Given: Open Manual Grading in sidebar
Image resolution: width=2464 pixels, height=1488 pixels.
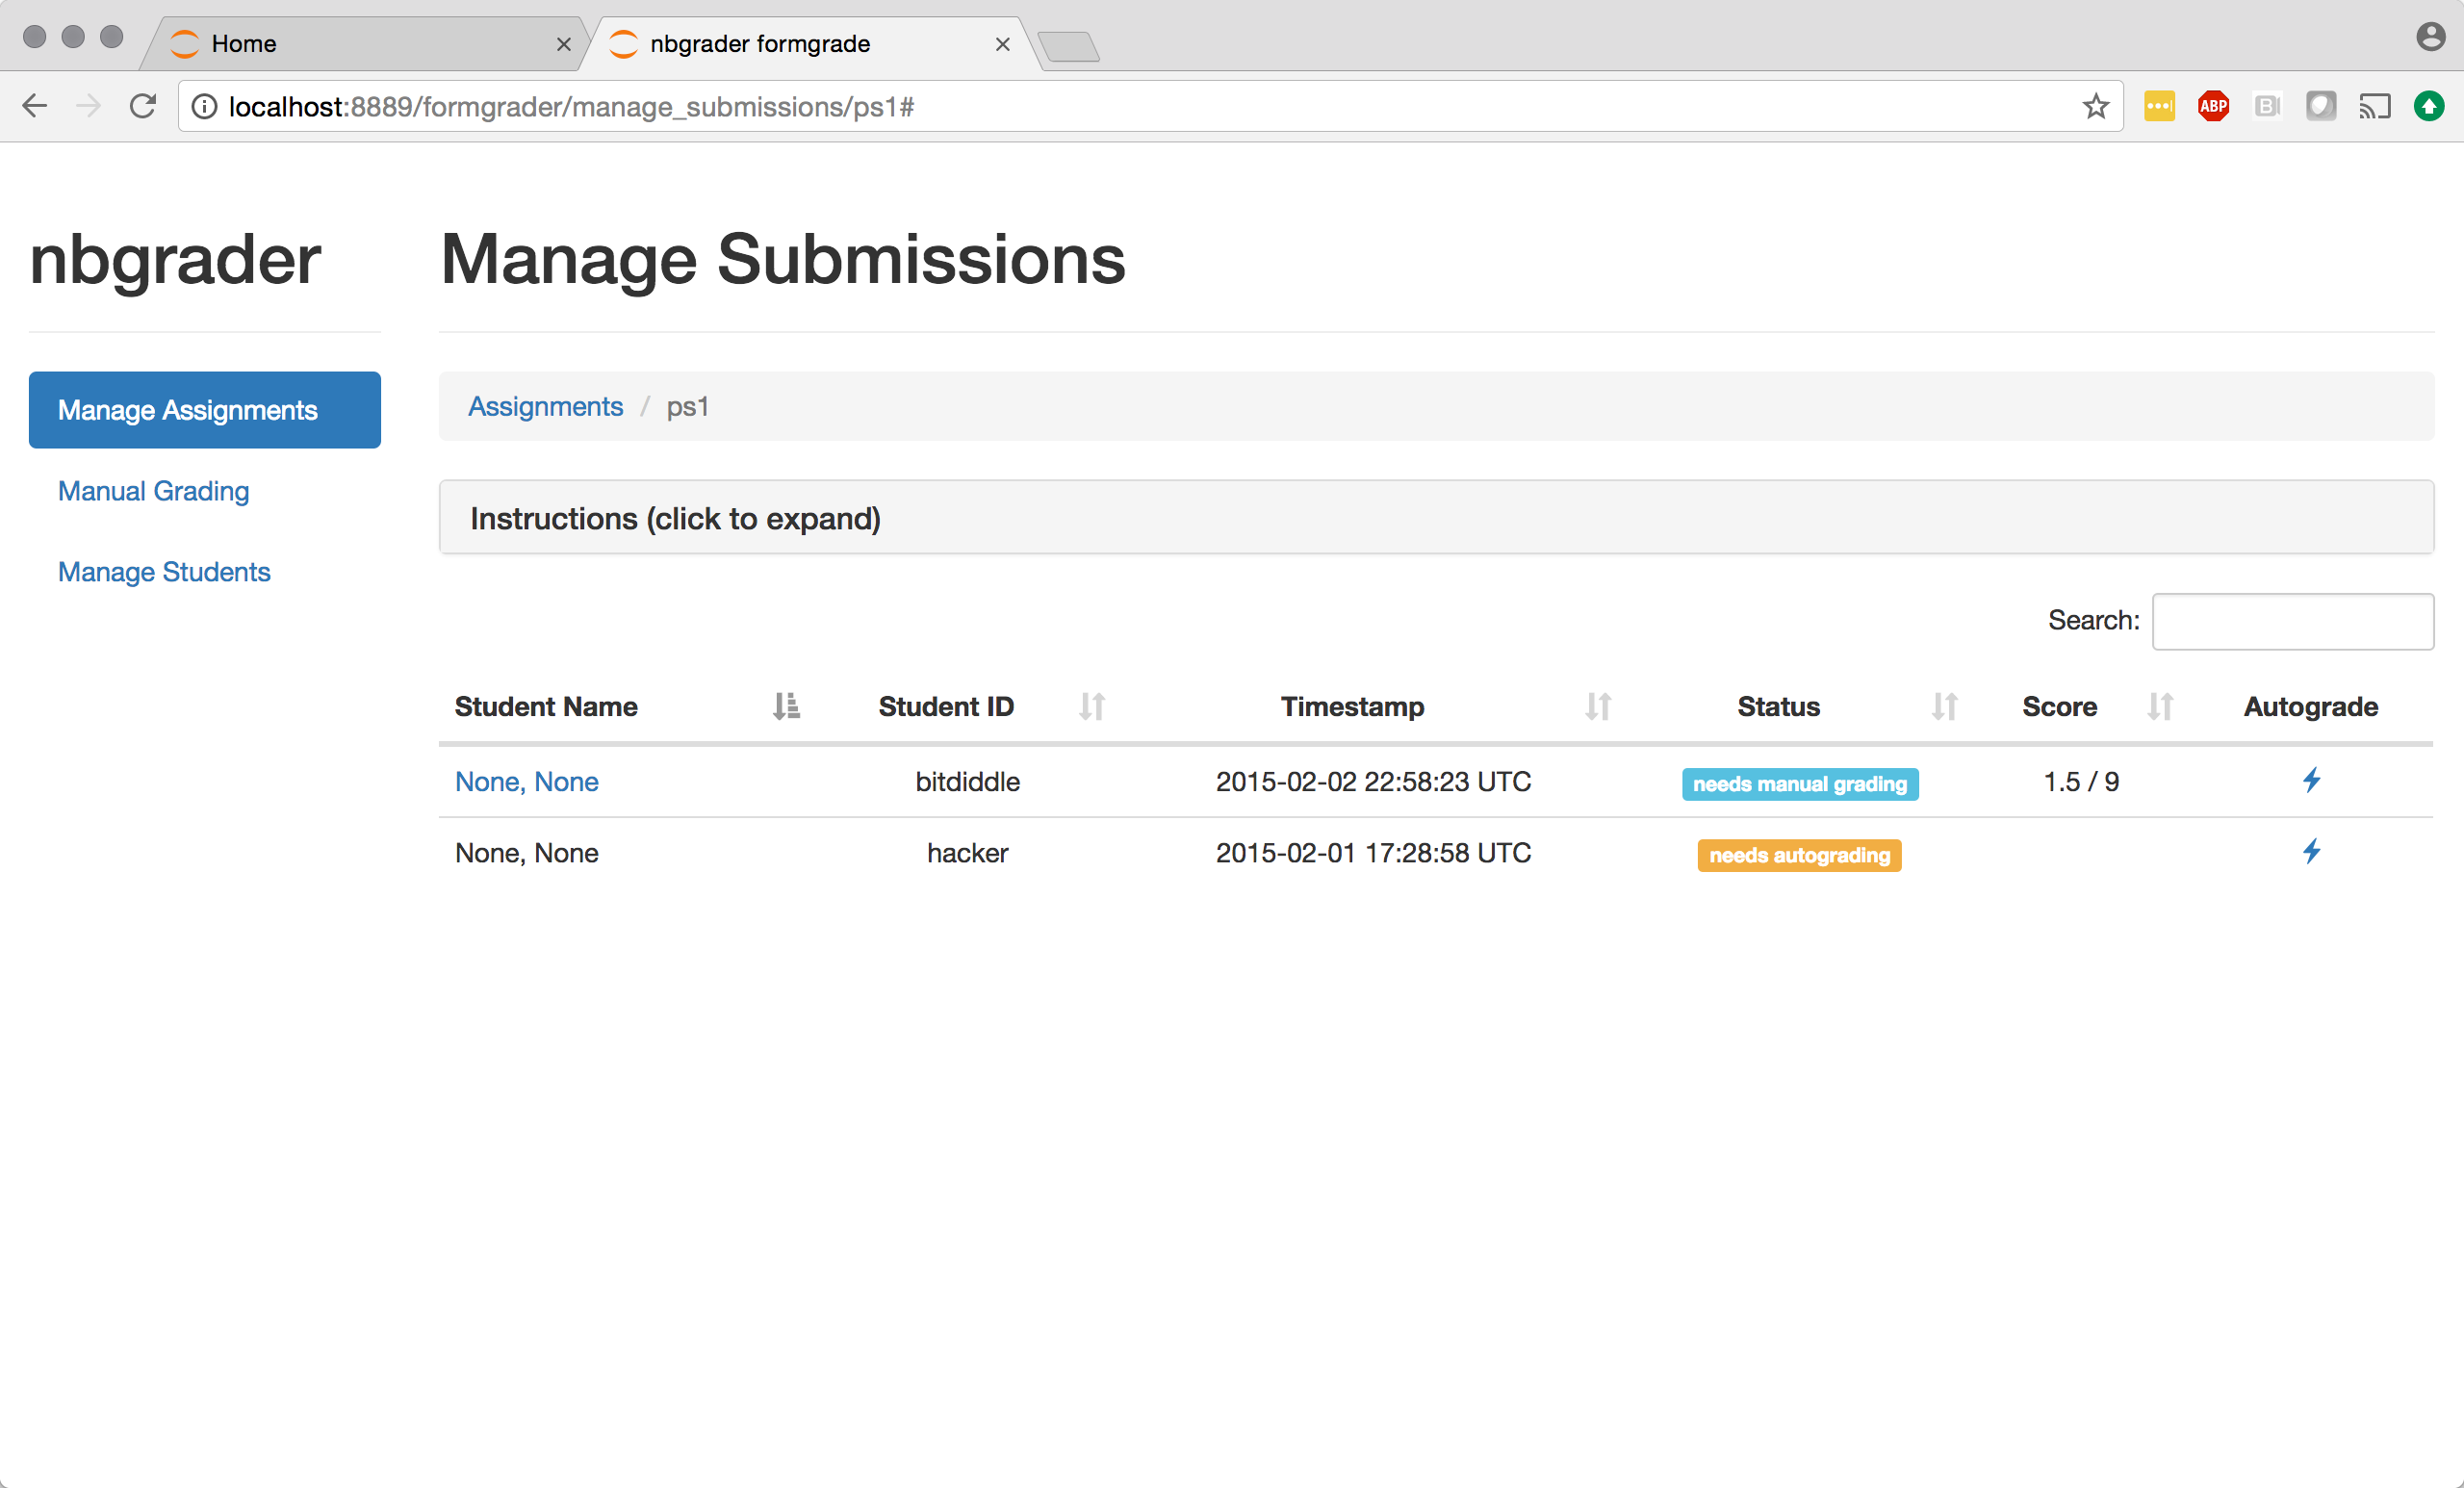Looking at the screenshot, I should click(x=153, y=491).
